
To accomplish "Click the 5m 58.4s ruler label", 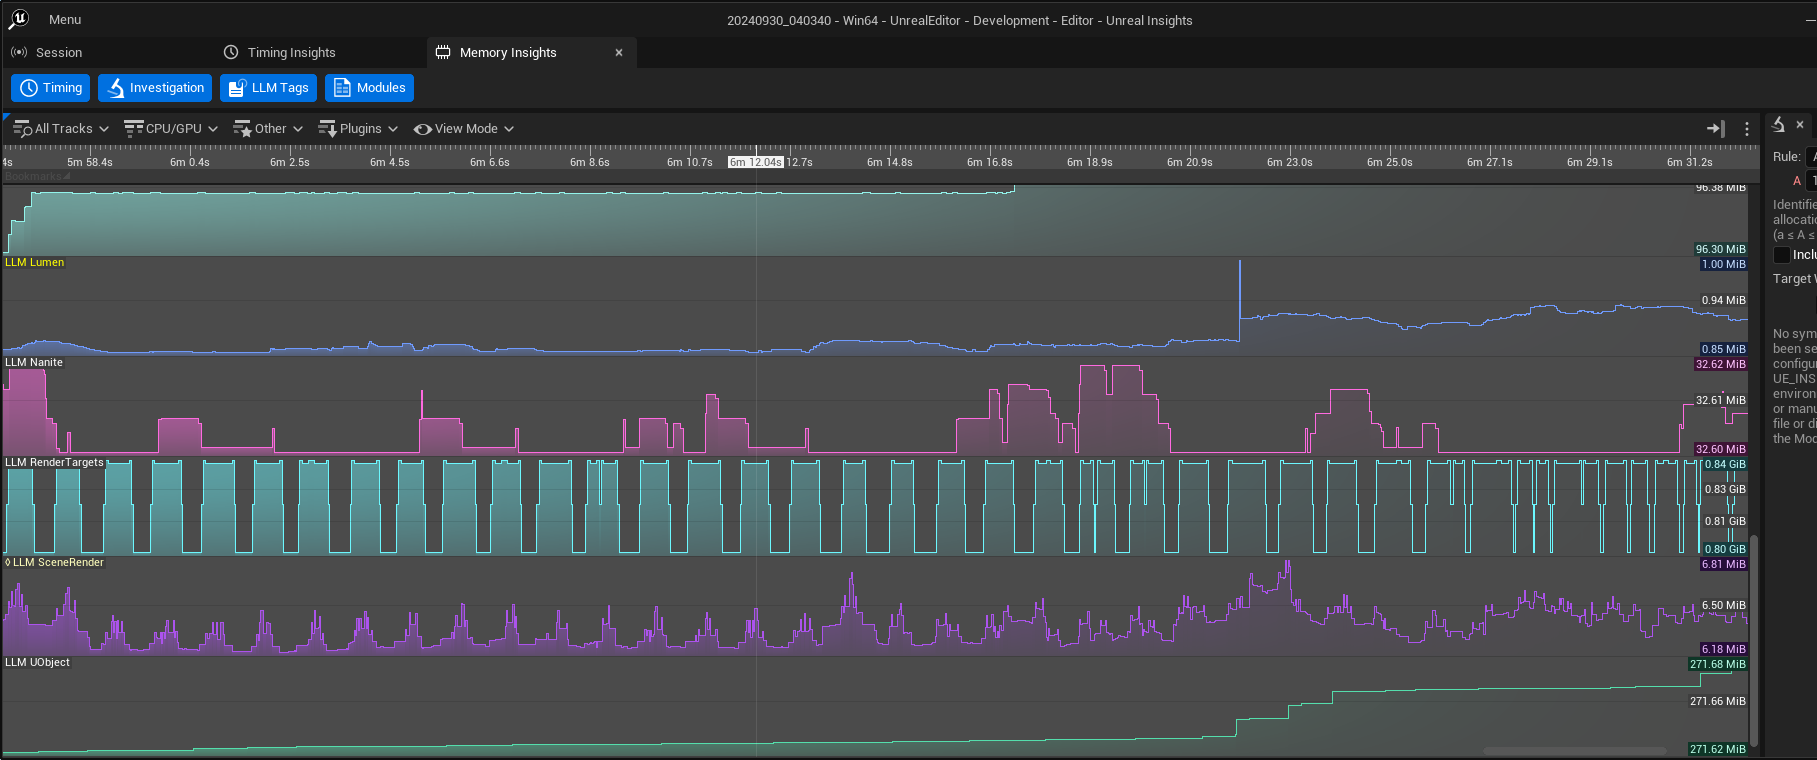I will pyautogui.click(x=90, y=162).
